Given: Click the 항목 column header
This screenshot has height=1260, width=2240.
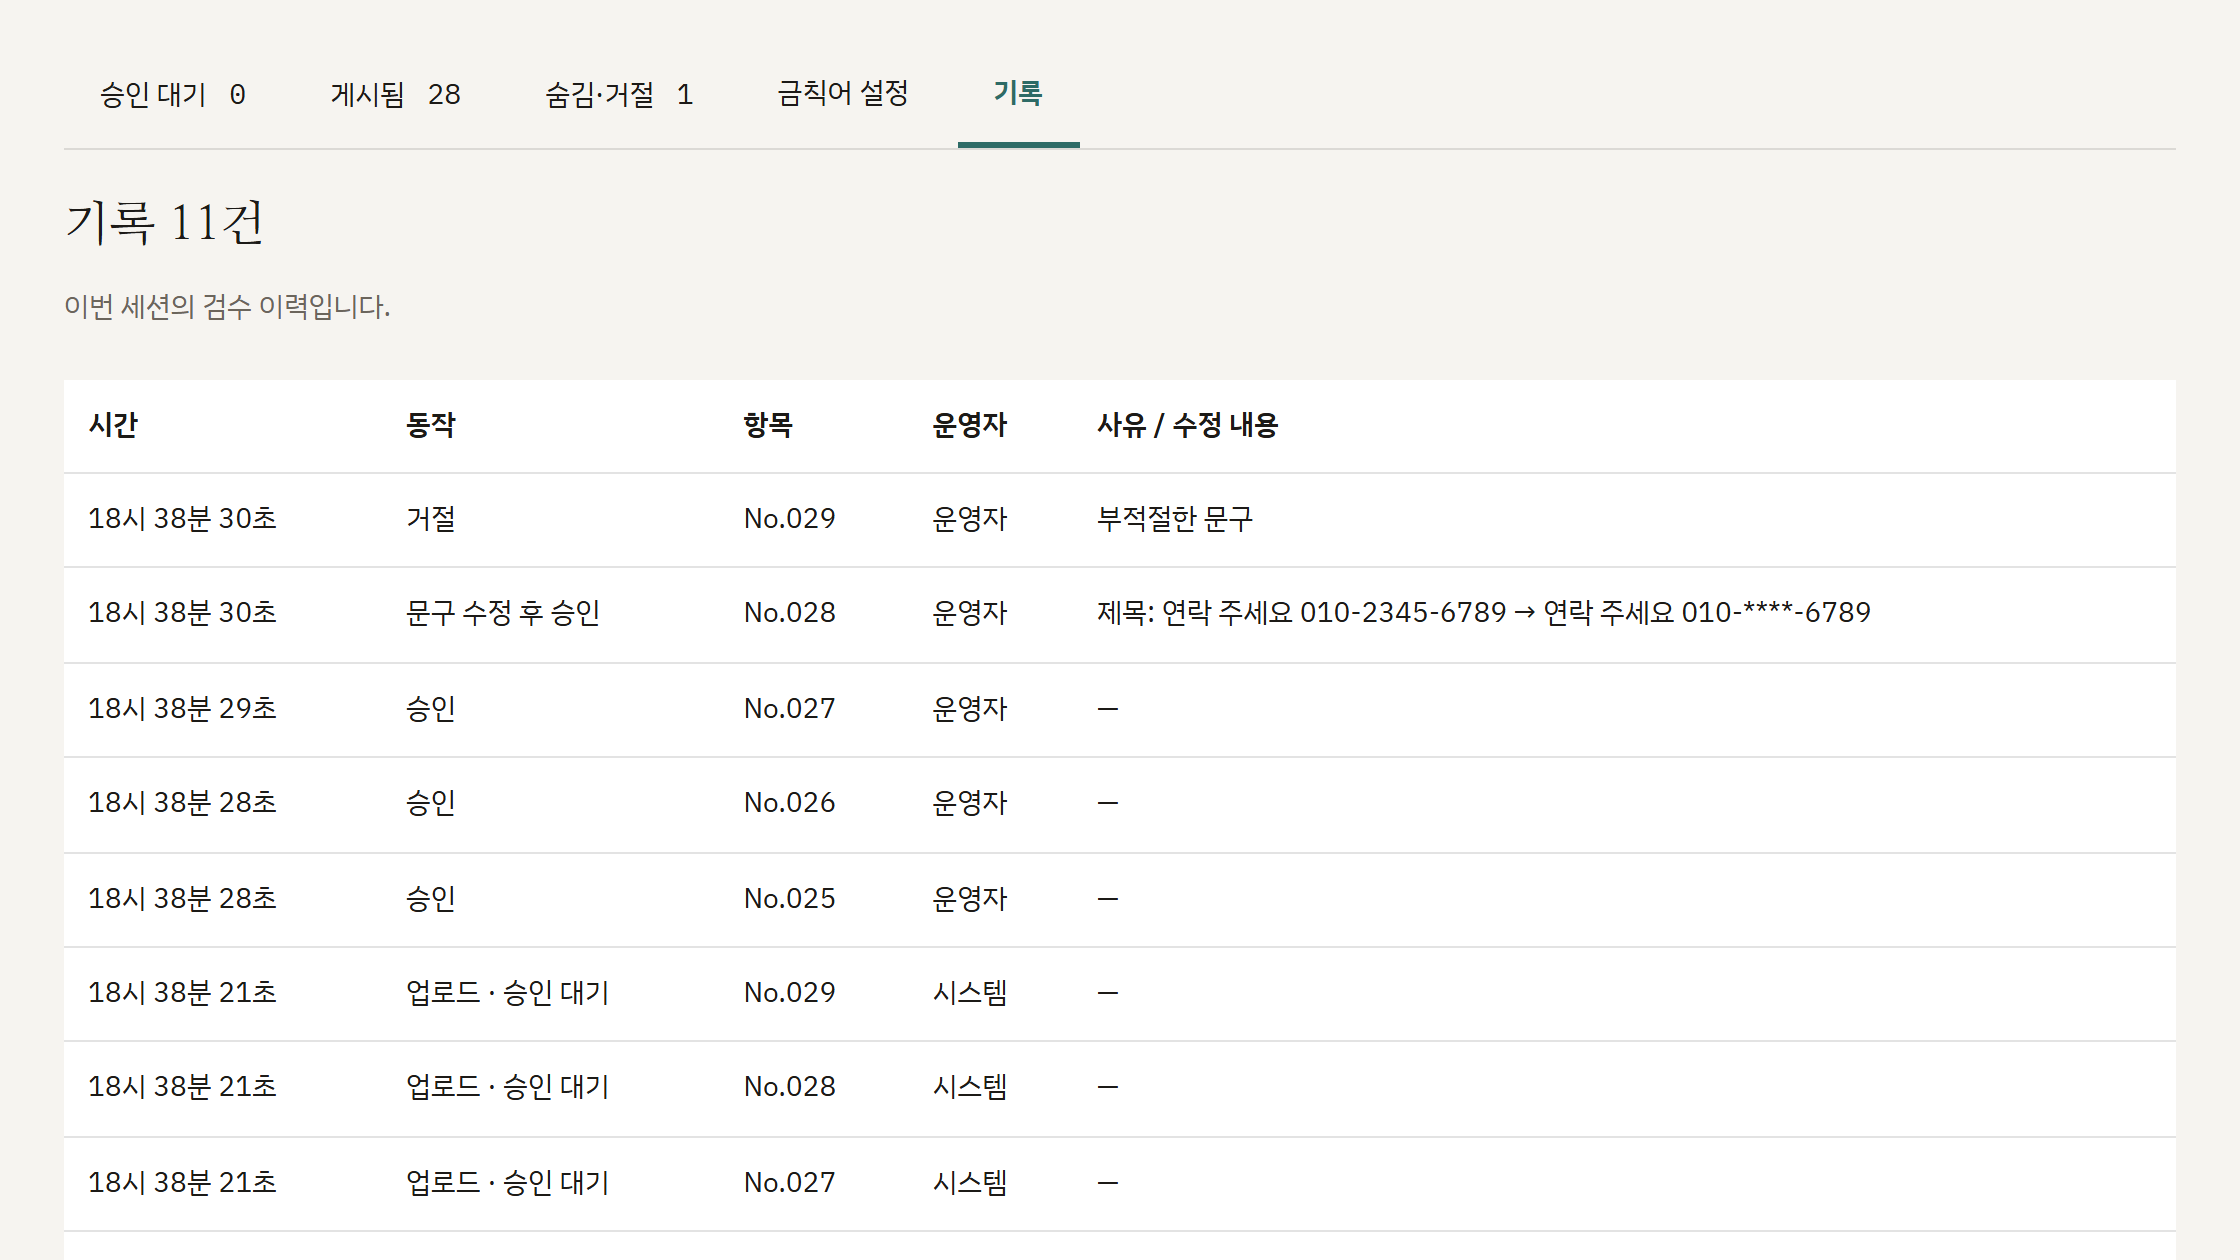Looking at the screenshot, I should pos(768,426).
